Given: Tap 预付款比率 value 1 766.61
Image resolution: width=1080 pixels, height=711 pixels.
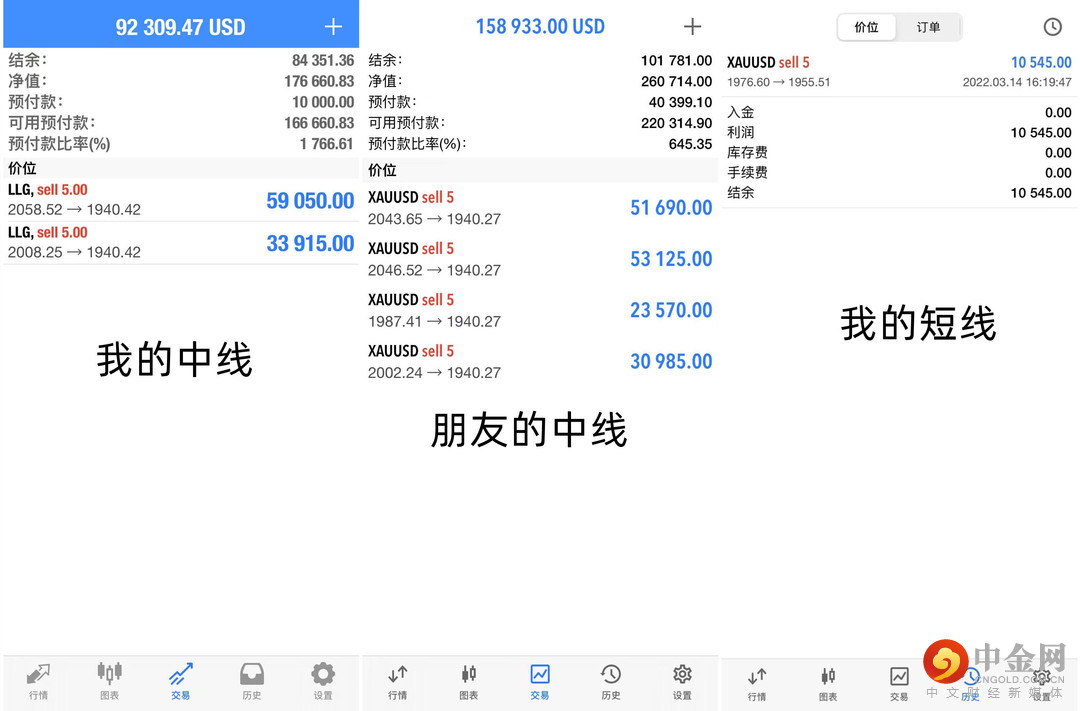Looking at the screenshot, I should 326,144.
